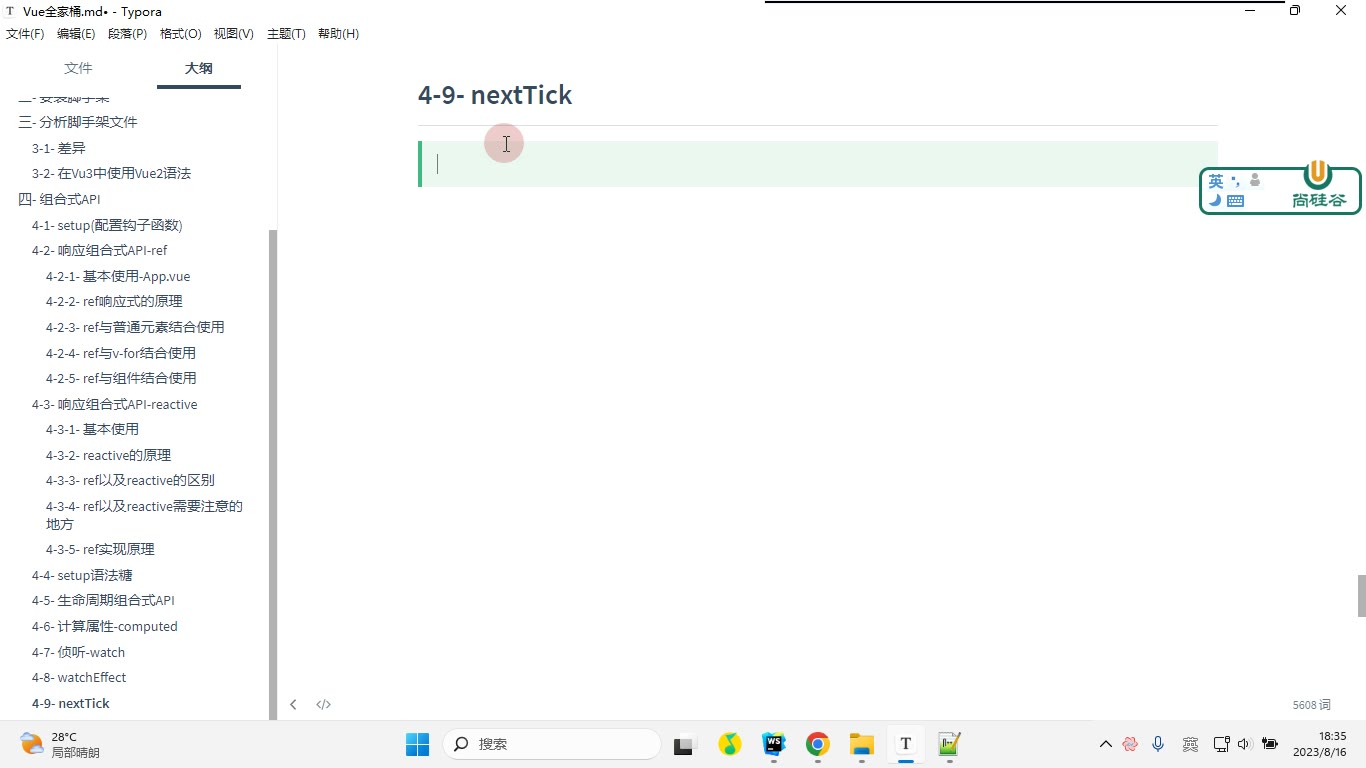Open the Windows Start menu
This screenshot has height=768, width=1366.
(x=417, y=744)
